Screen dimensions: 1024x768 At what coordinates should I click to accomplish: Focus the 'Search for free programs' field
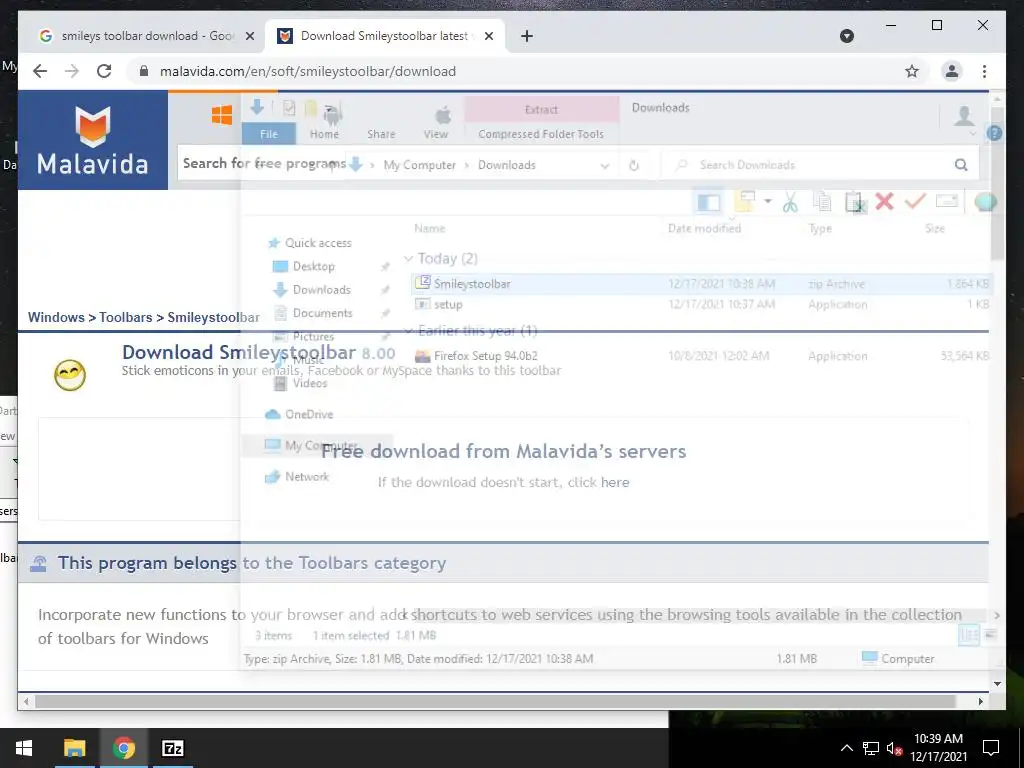point(562,163)
